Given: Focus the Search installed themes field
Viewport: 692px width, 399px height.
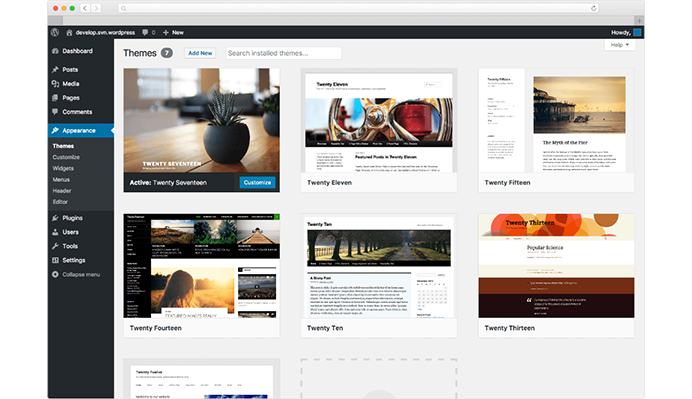Looking at the screenshot, I should (x=283, y=53).
